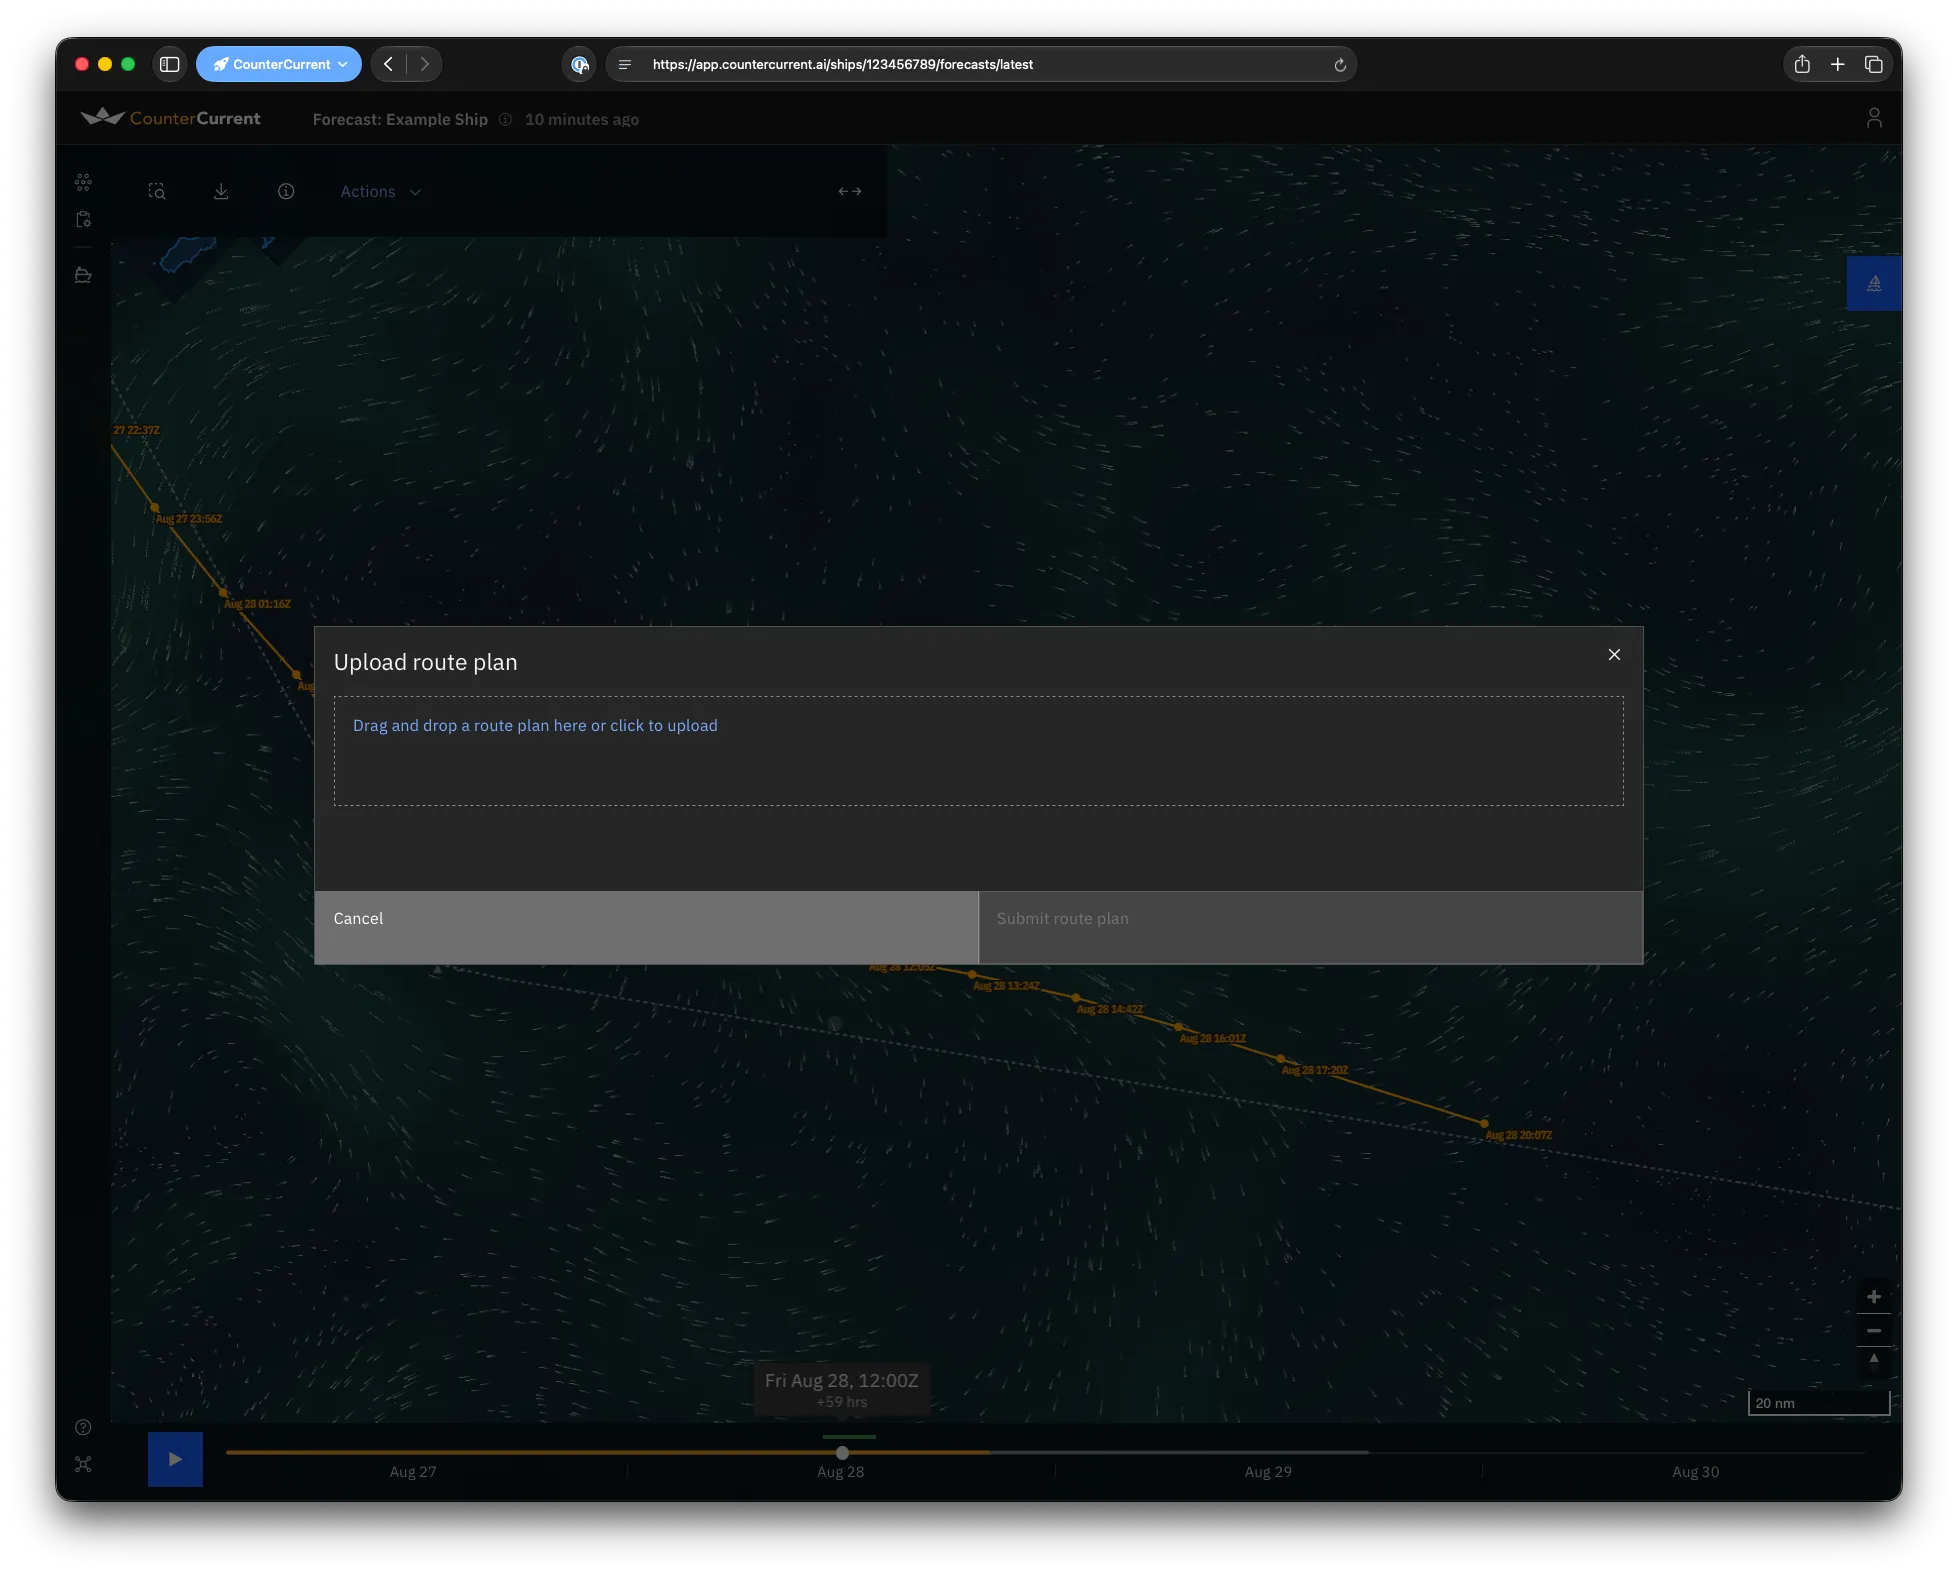Open the CounterCurrent browser profile dropdown
Screen dimensions: 1958x1575
tap(279, 64)
